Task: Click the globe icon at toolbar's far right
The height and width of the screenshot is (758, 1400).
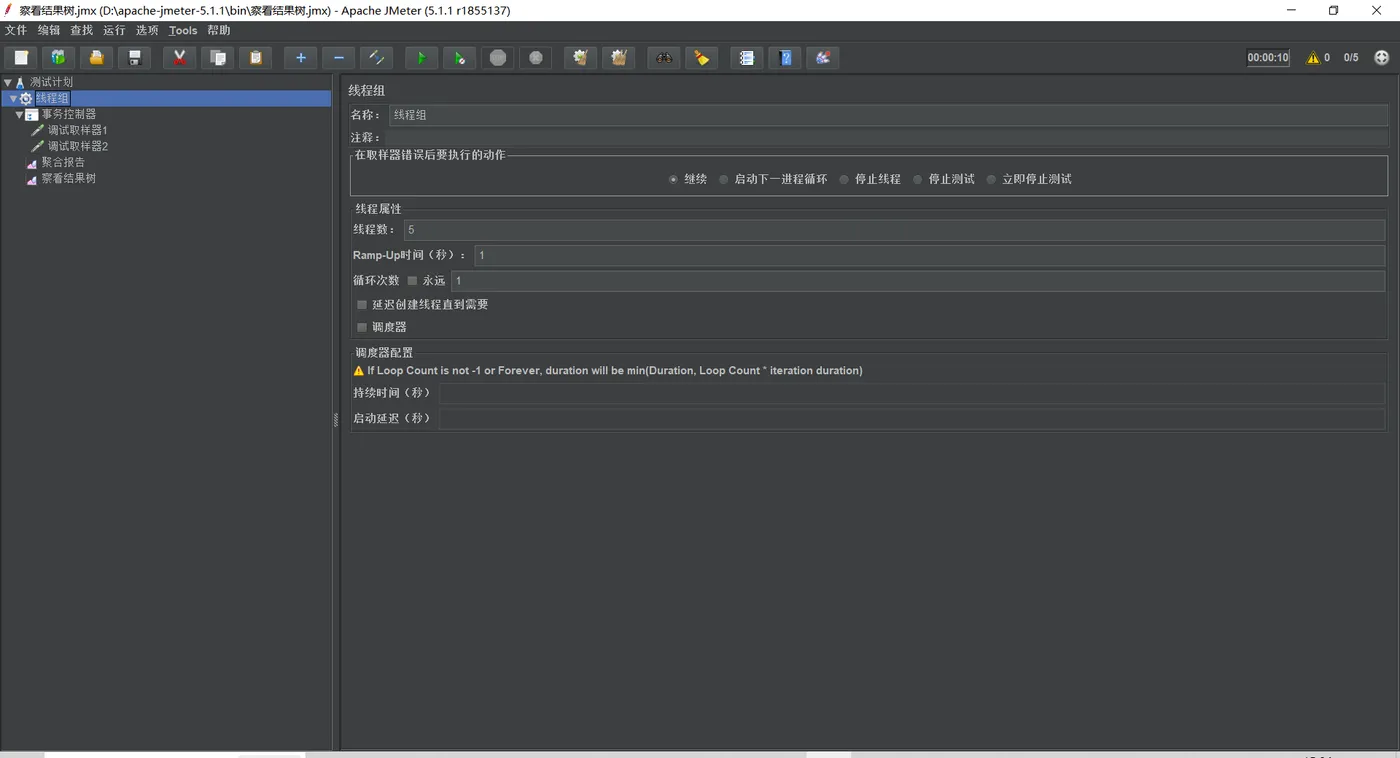Action: point(1382,58)
